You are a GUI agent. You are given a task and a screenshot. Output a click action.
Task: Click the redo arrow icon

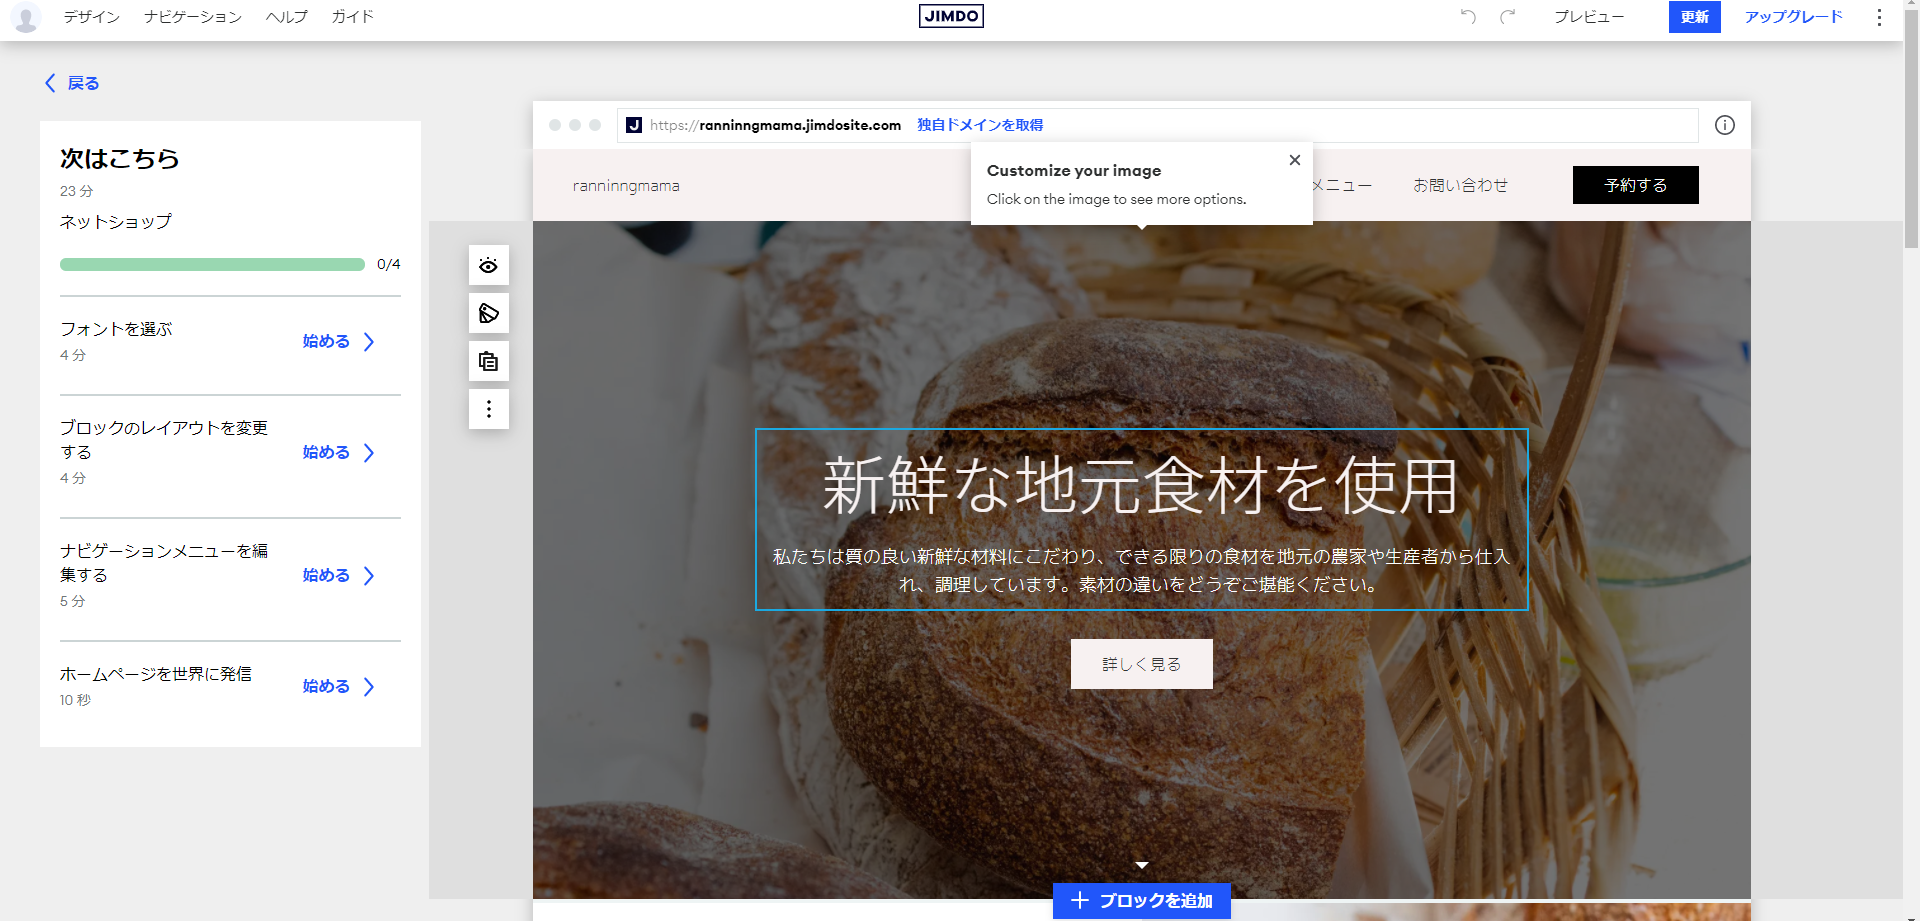(x=1508, y=16)
